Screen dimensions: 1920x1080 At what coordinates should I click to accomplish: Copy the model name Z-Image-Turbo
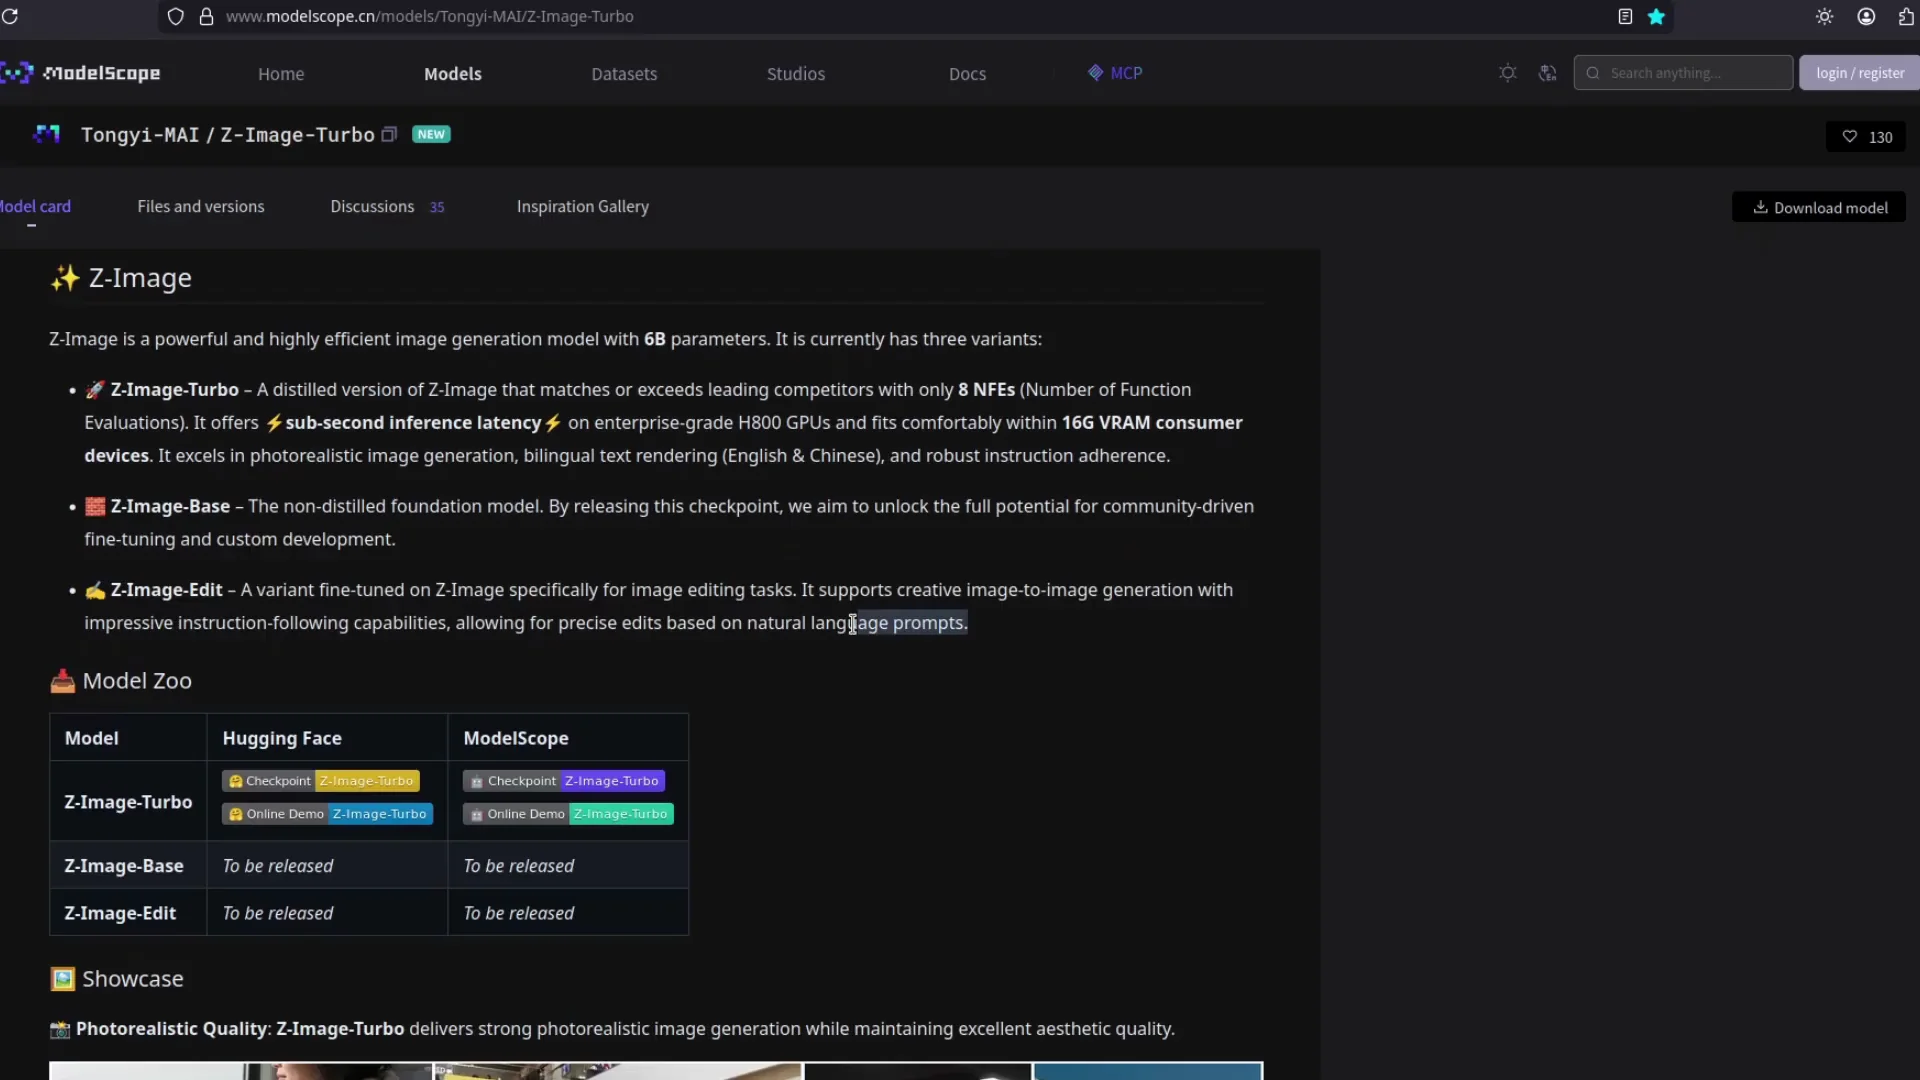(390, 135)
